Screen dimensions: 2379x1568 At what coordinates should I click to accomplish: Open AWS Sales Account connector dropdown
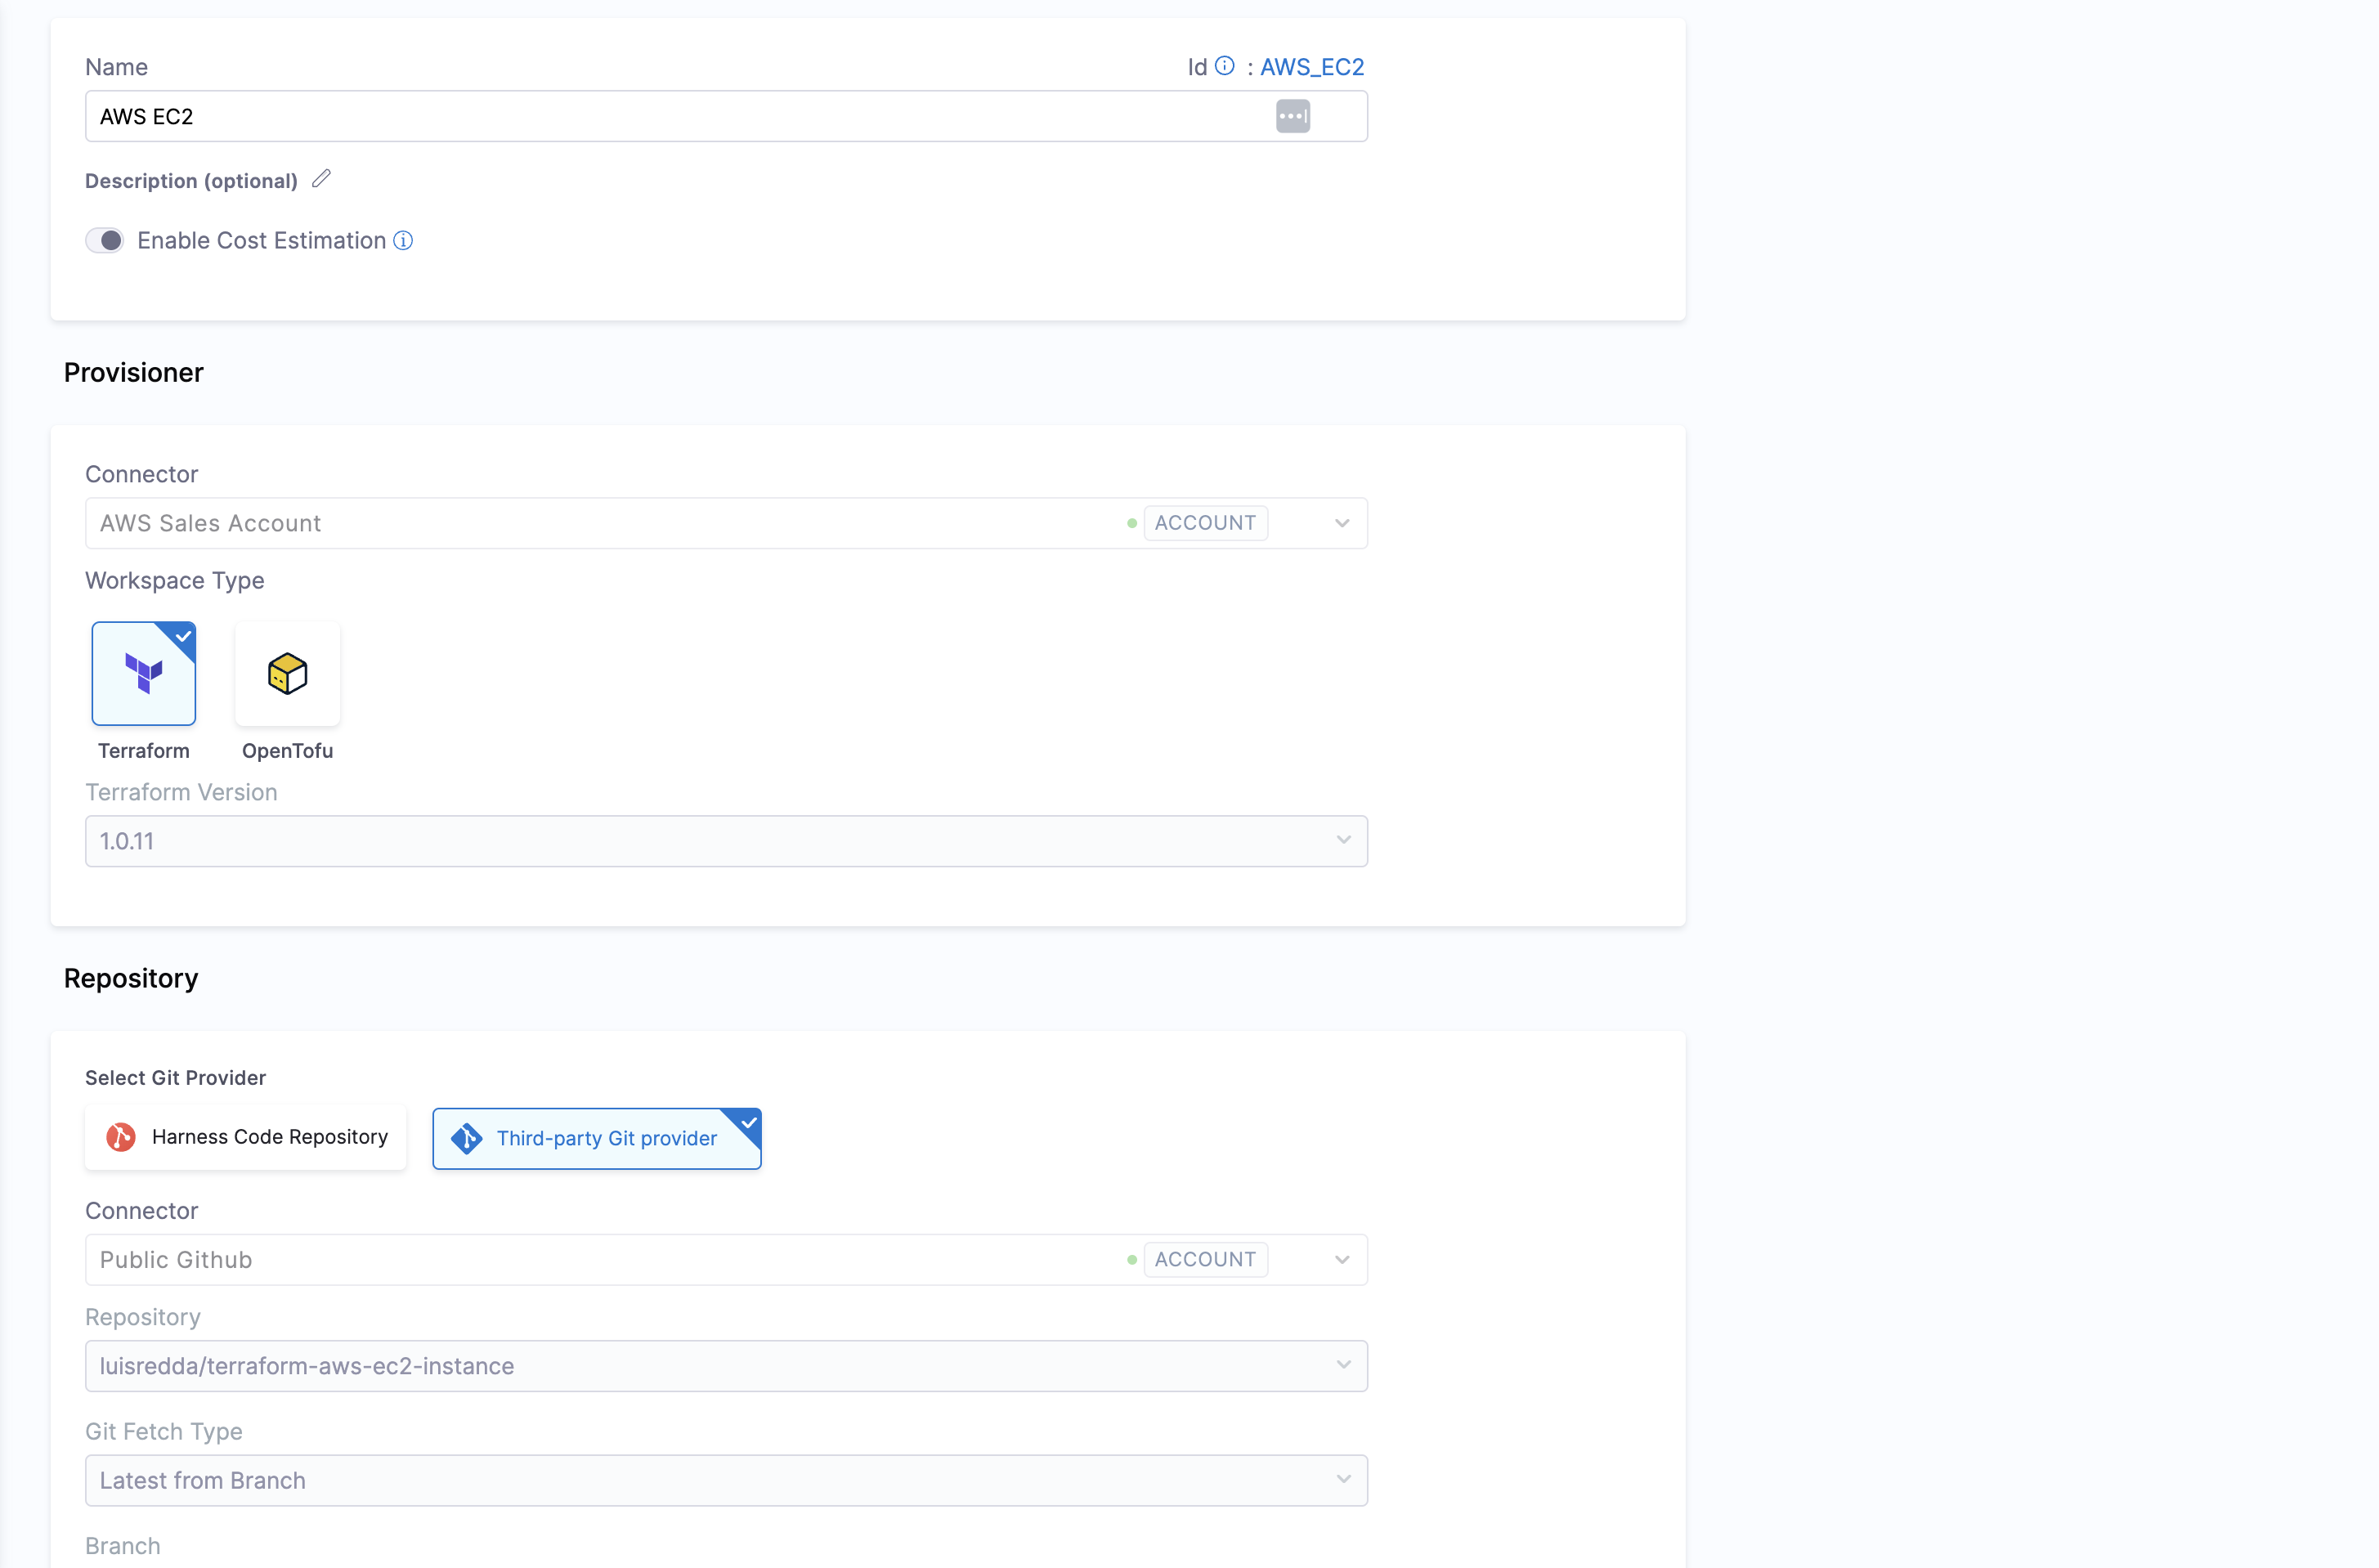1342,523
